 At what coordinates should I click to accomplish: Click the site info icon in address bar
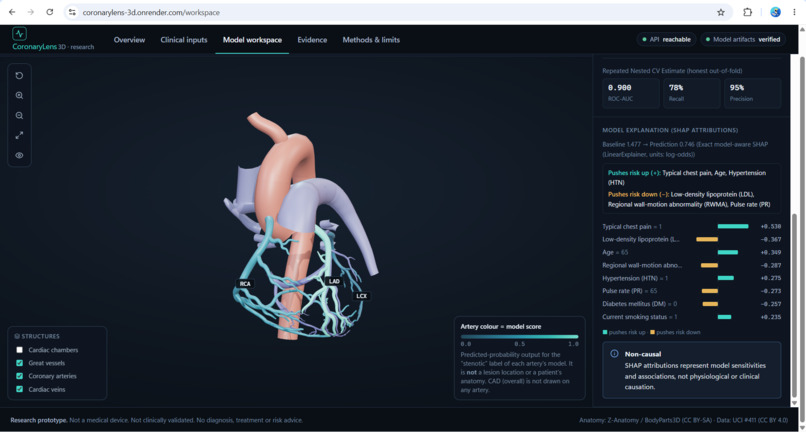tap(72, 12)
